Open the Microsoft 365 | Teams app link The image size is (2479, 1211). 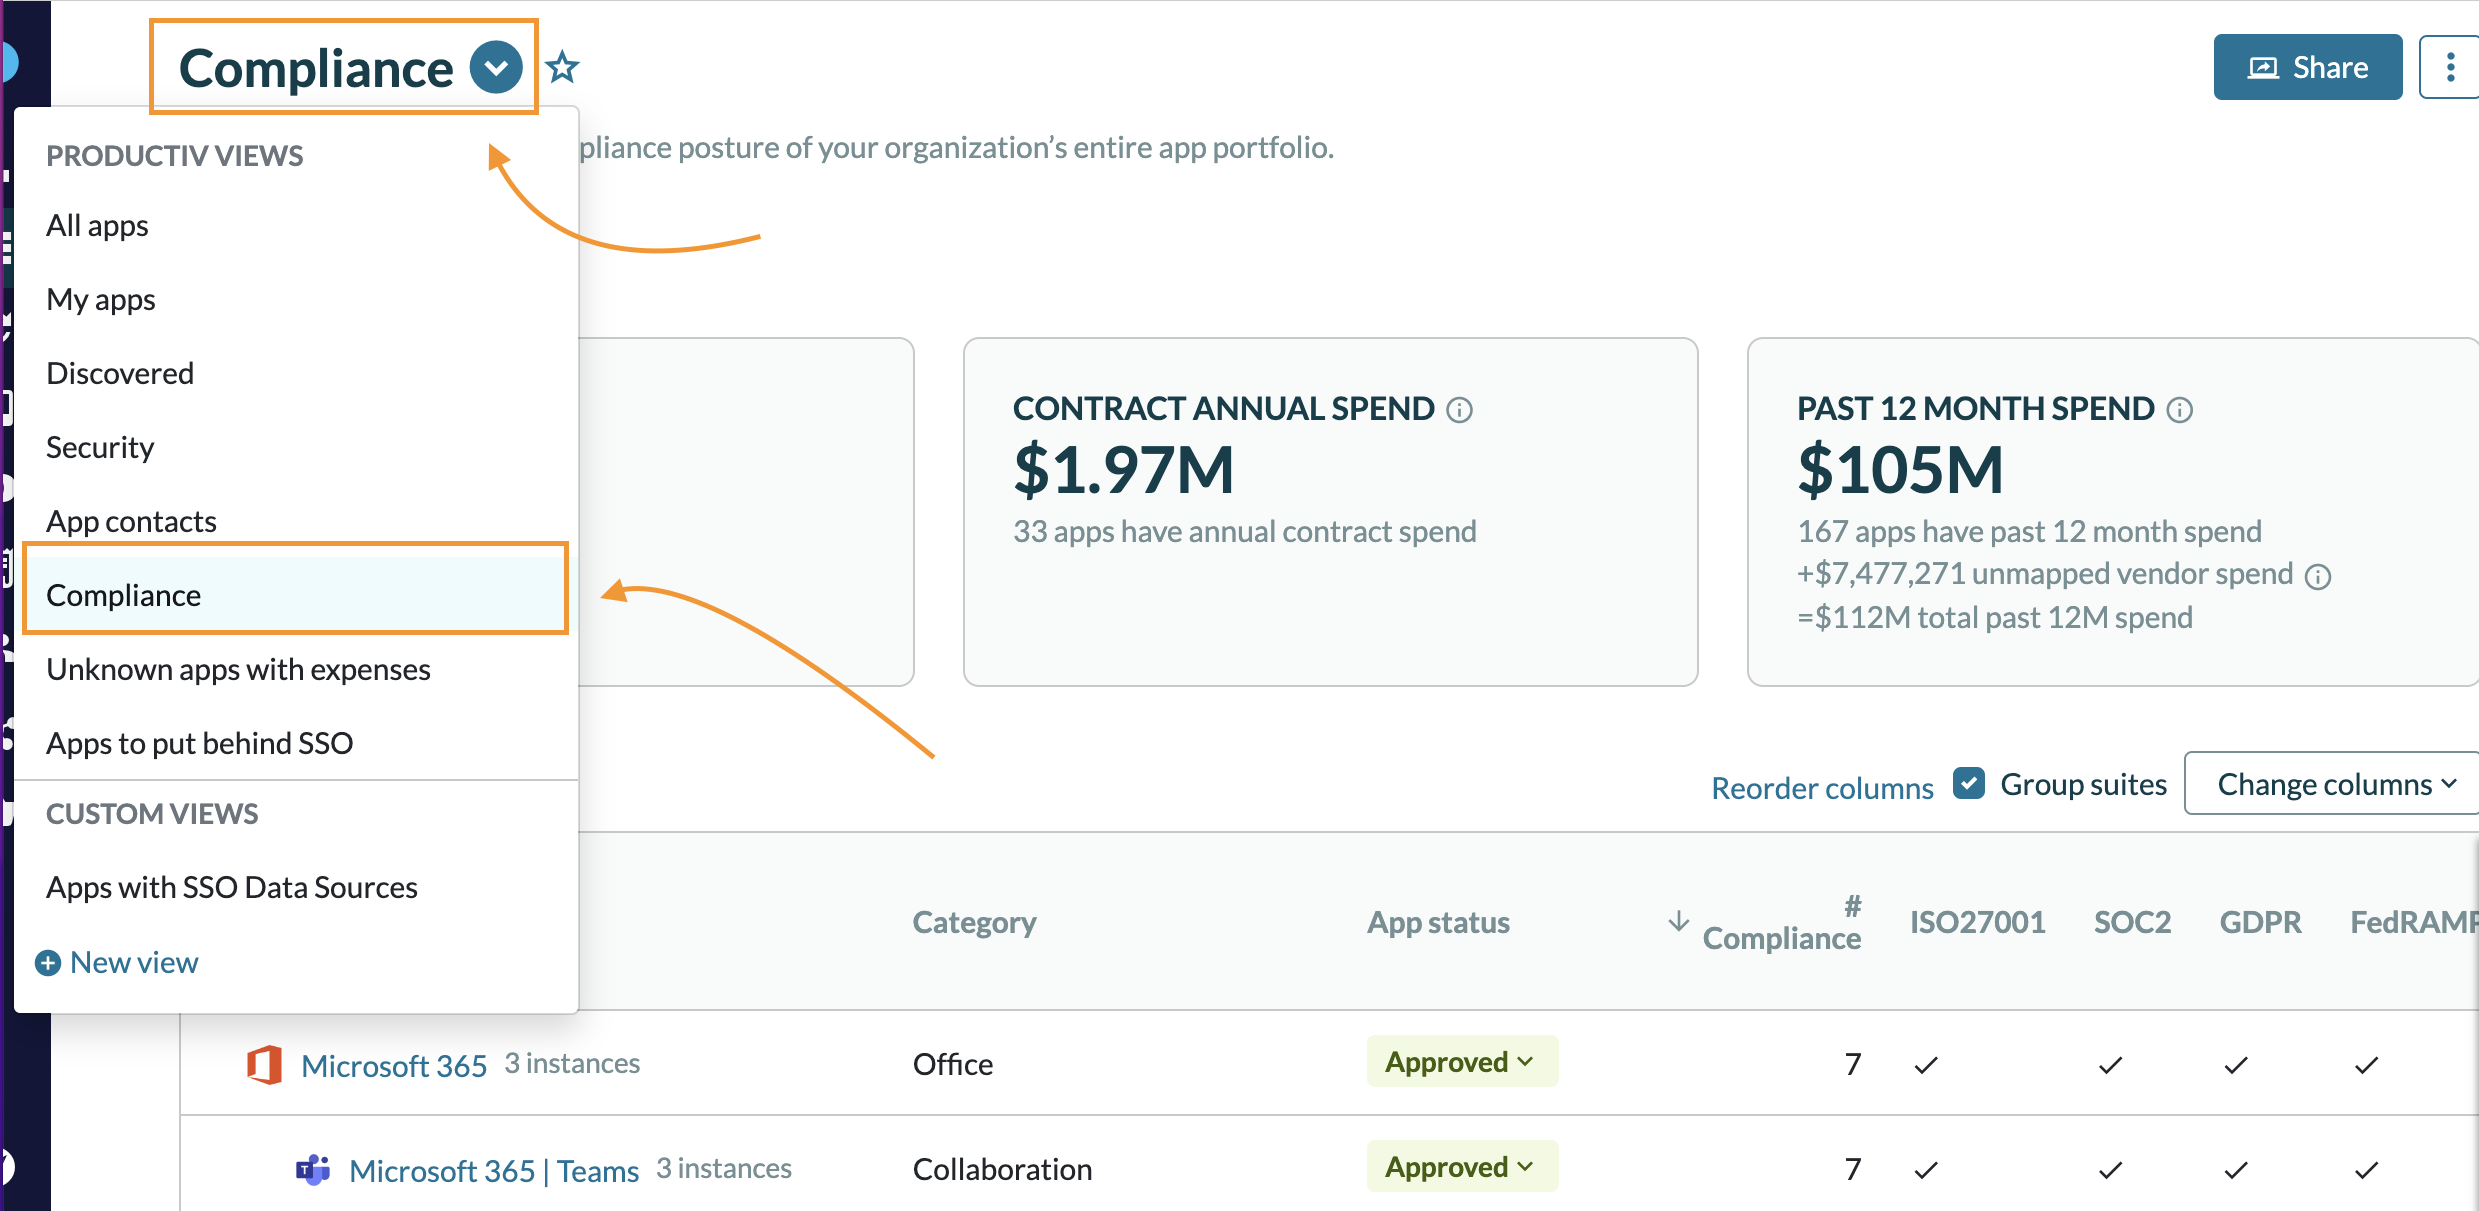[494, 1170]
